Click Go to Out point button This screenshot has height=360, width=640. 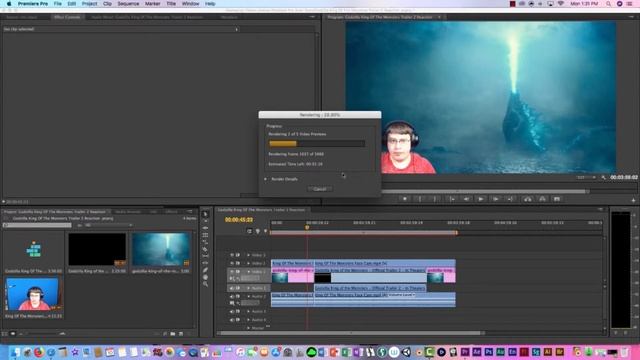point(510,199)
